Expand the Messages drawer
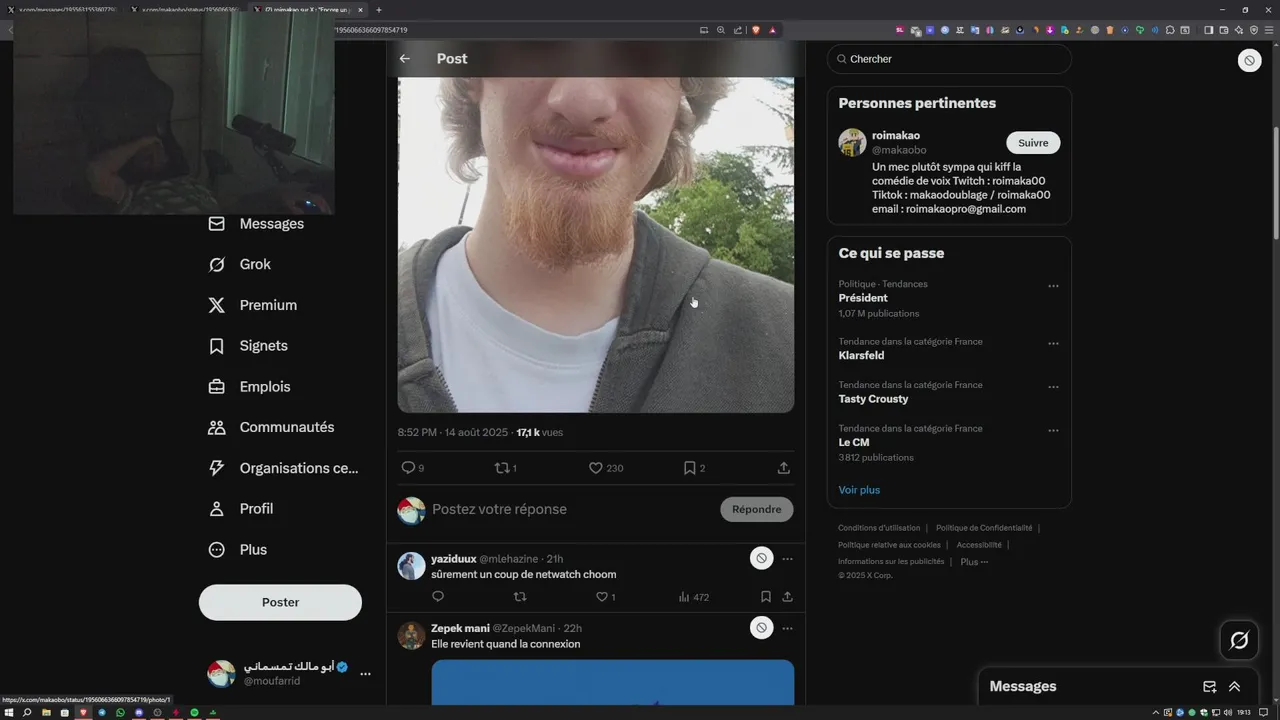This screenshot has width=1280, height=720. coord(1234,687)
